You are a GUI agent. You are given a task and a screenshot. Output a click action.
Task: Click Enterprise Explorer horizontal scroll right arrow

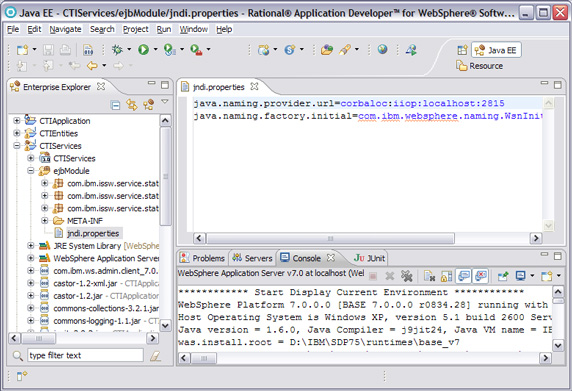click(152, 338)
